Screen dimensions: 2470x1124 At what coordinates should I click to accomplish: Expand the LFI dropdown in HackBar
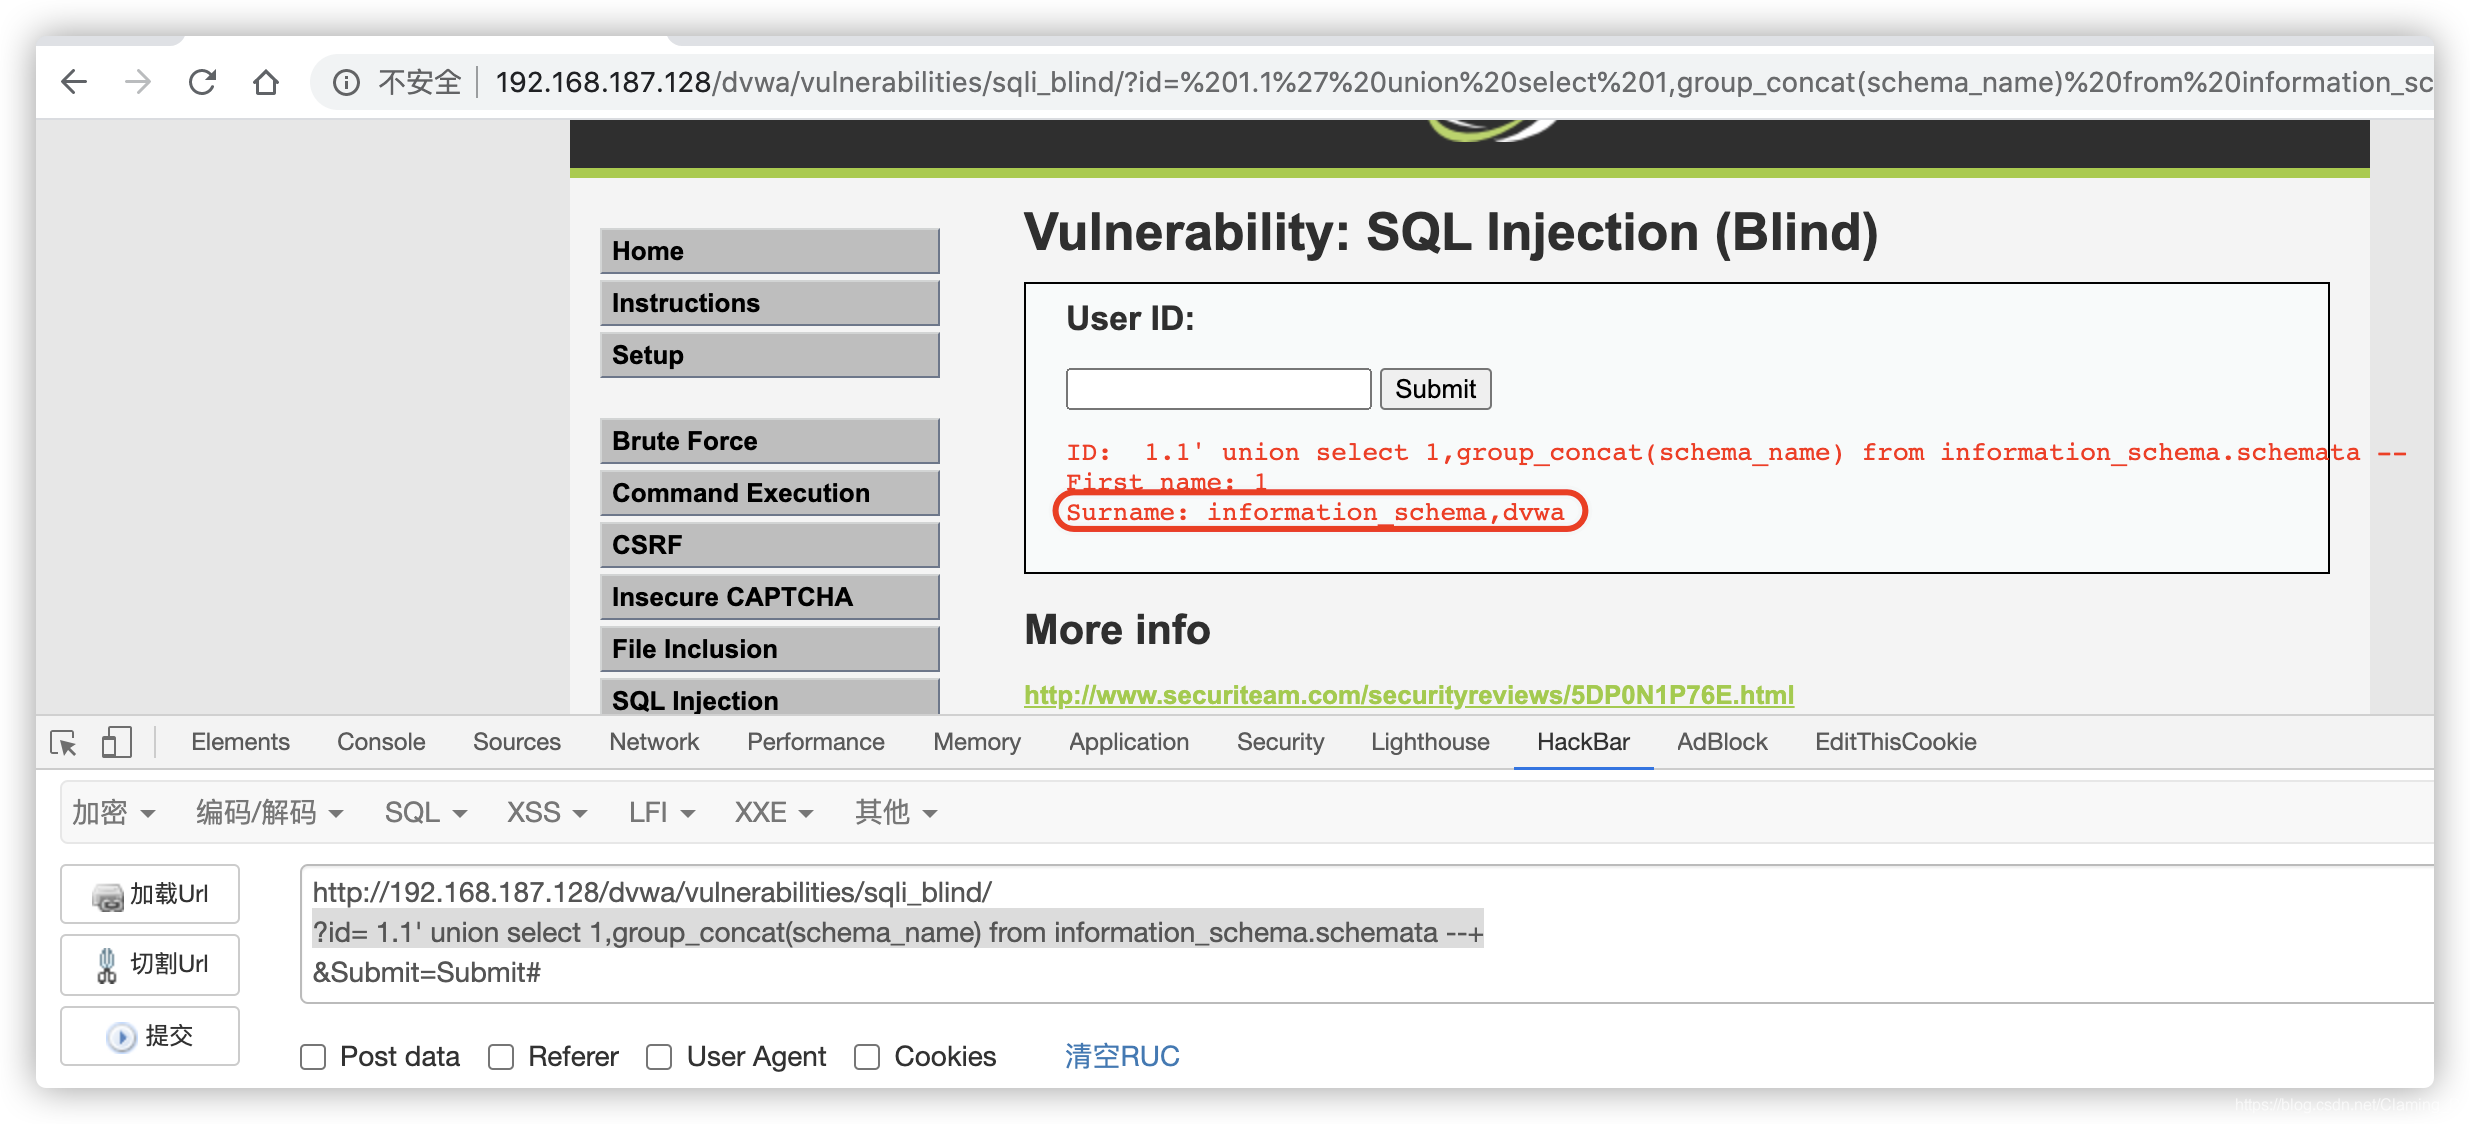(x=662, y=812)
